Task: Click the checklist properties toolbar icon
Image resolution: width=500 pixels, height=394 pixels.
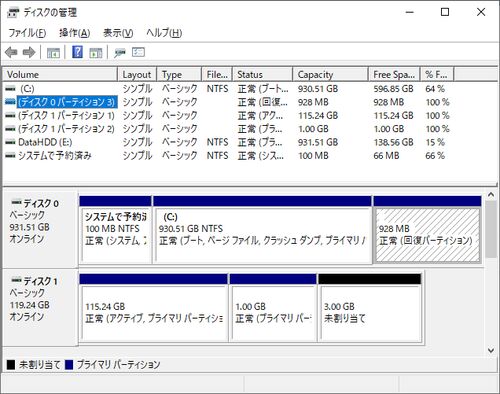Action: pos(138,52)
